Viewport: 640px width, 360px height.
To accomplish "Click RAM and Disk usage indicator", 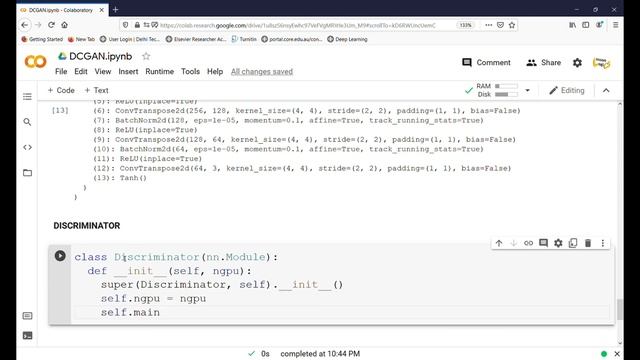I will point(497,90).
